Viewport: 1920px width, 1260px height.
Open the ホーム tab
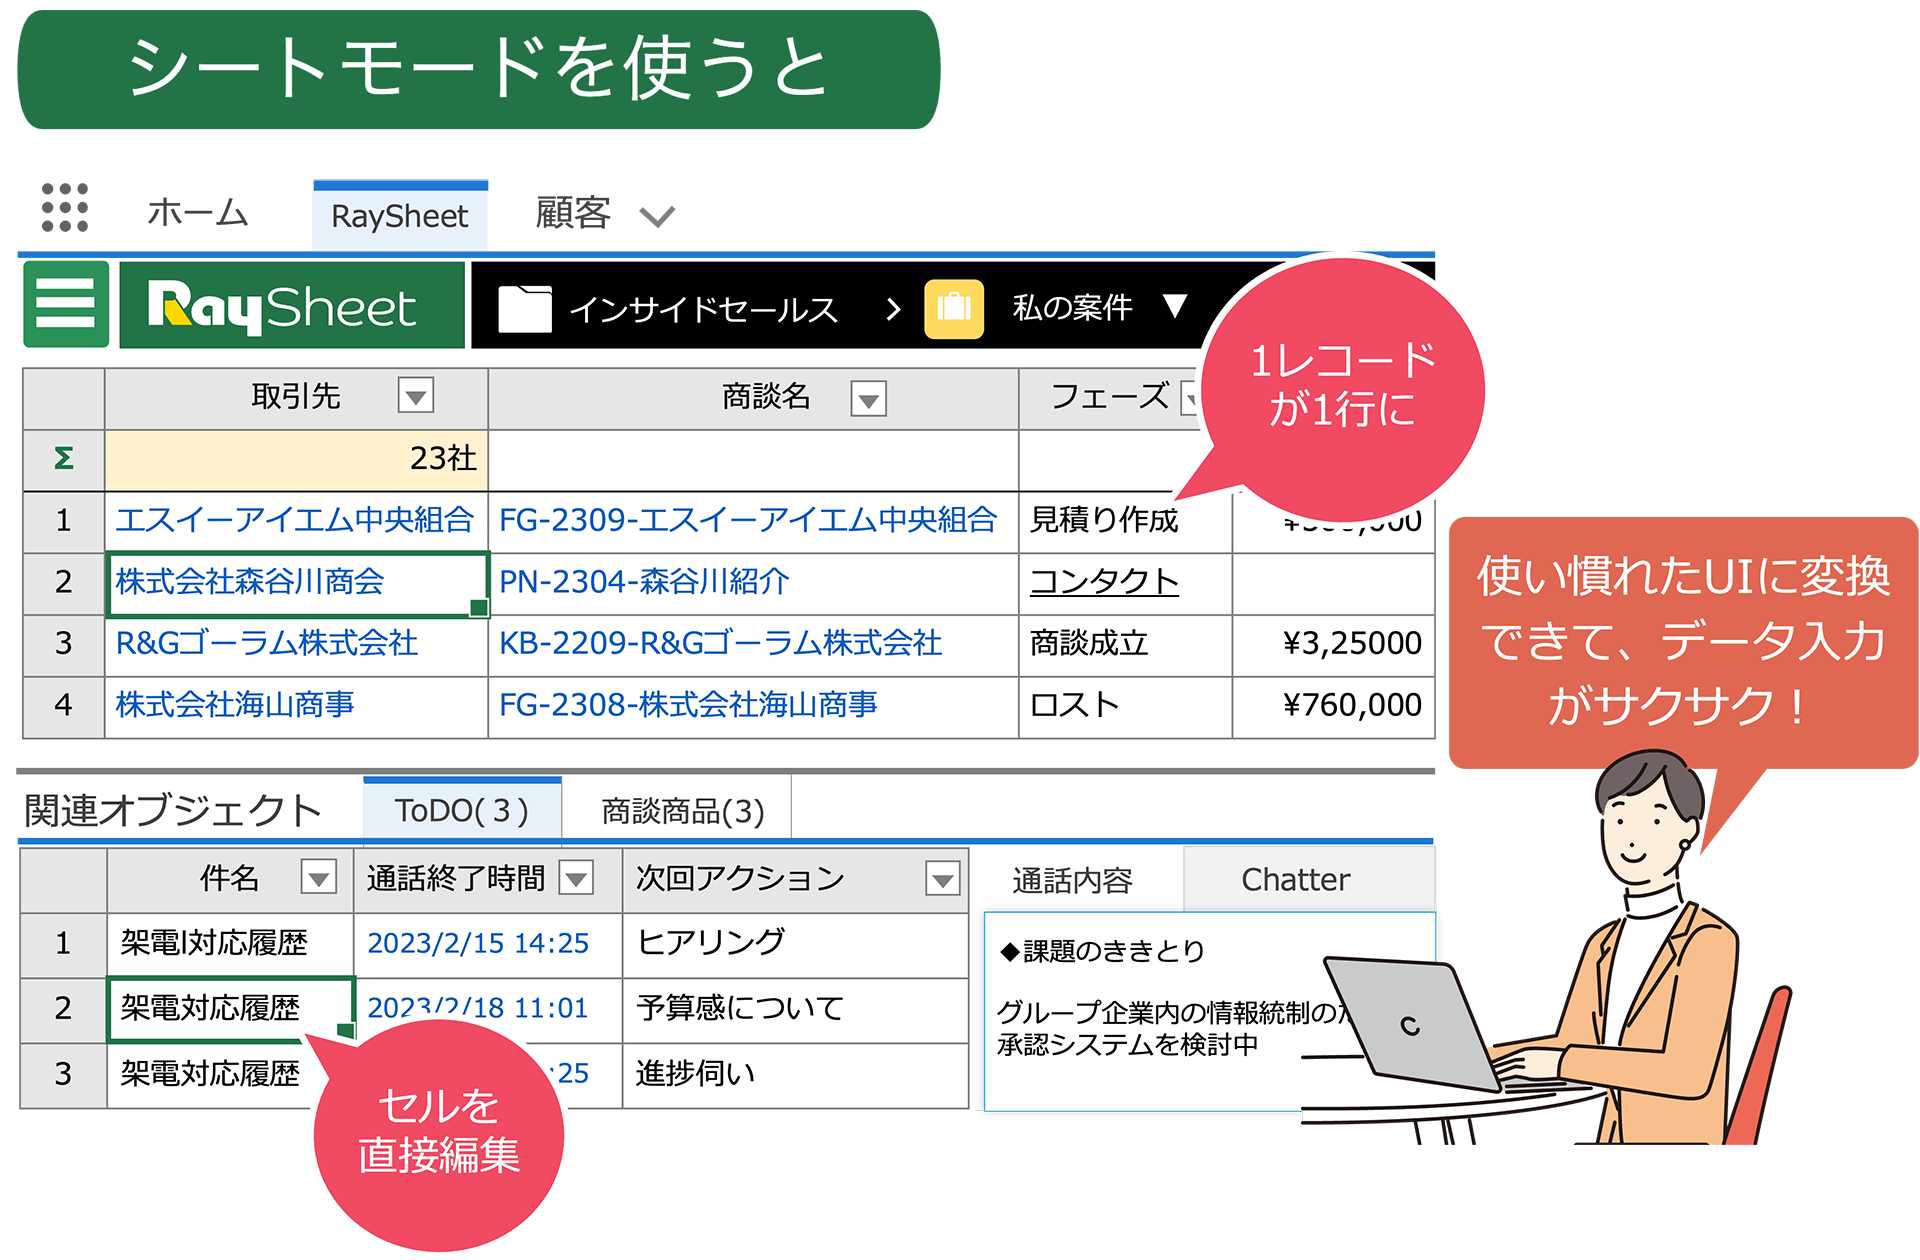pyautogui.click(x=197, y=213)
